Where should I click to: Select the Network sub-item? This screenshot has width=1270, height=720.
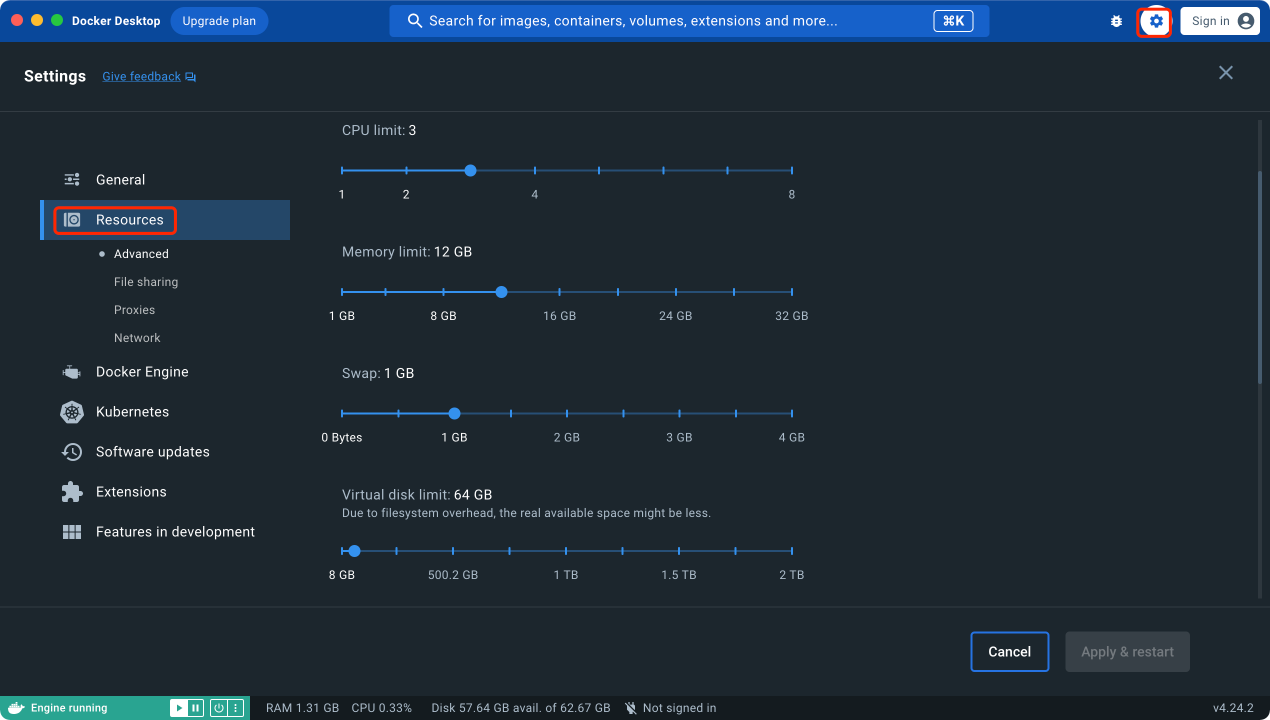point(137,338)
